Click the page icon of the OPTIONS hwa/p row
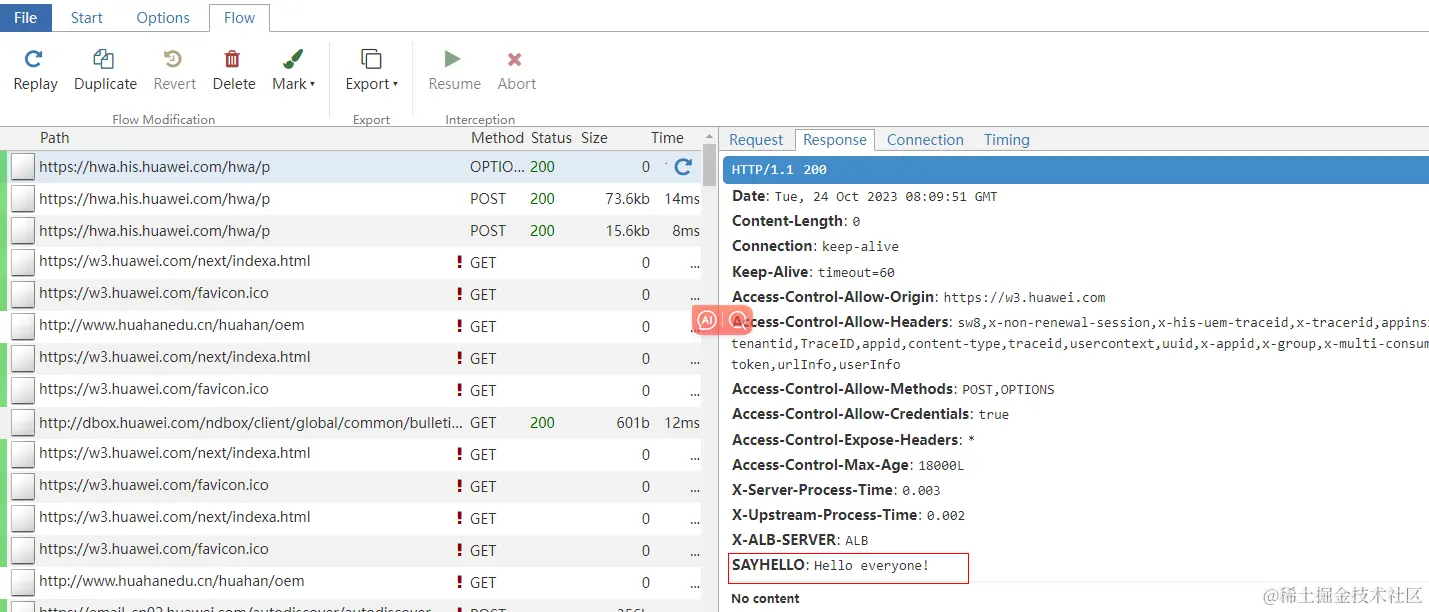Viewport: 1429px width, 612px height. 22,167
